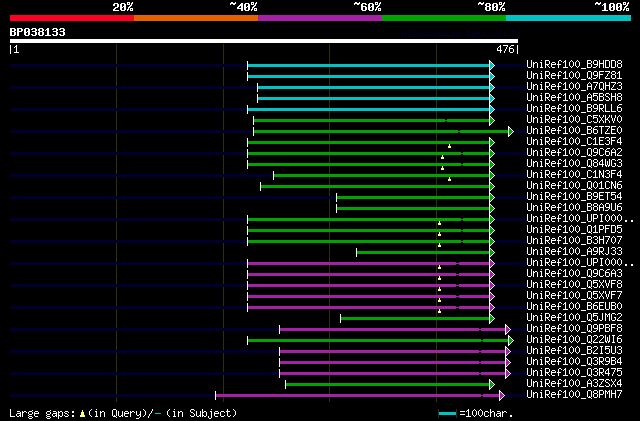Select the UniRef100_Q5JMG2 label

pyautogui.click(x=574, y=318)
